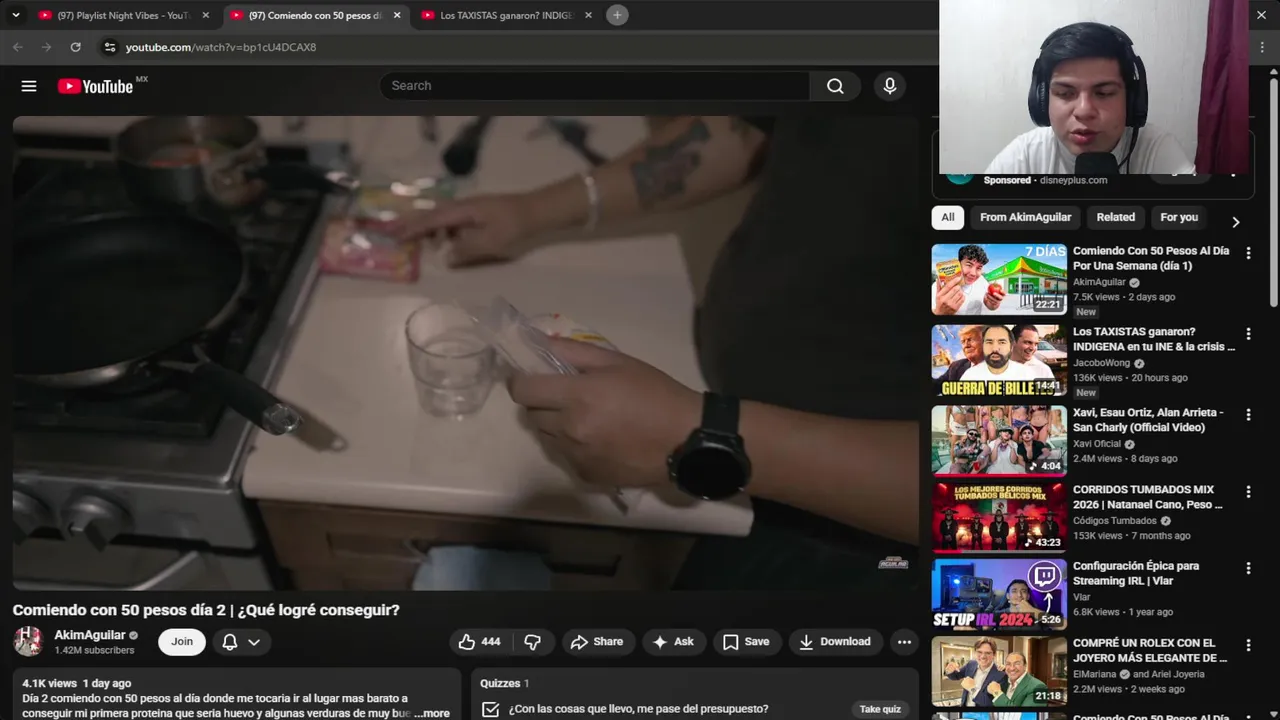Take the quiz
This screenshot has width=1280, height=720.
880,709
